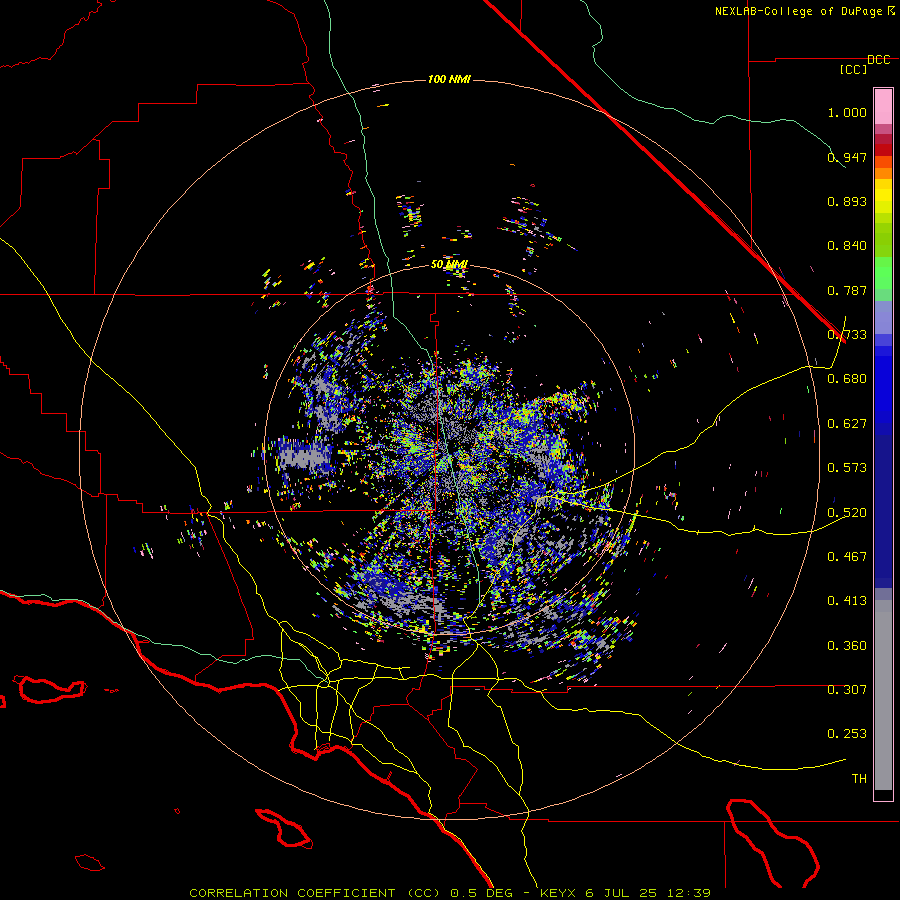Select the 0.307 scale value

(x=847, y=690)
